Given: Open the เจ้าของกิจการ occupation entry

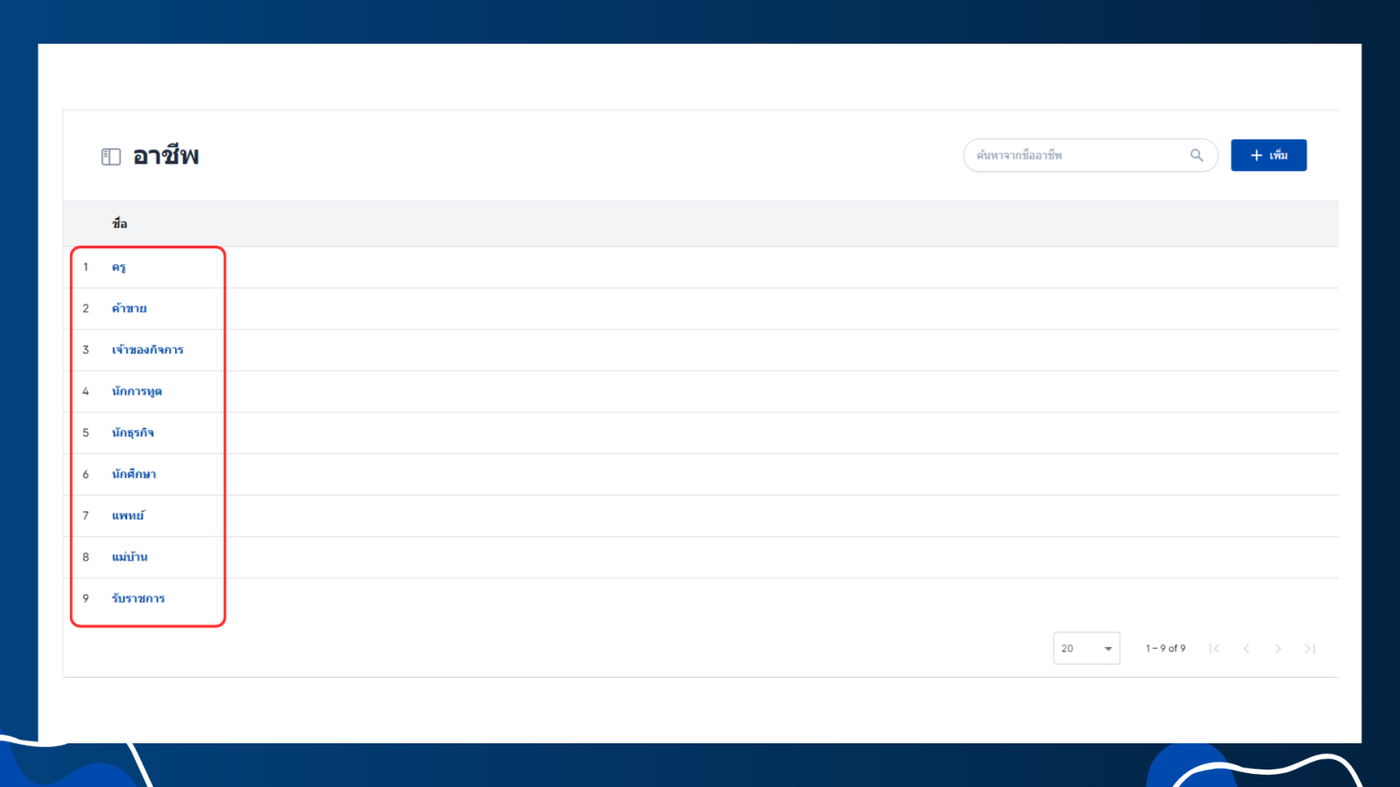Looking at the screenshot, I should 147,350.
